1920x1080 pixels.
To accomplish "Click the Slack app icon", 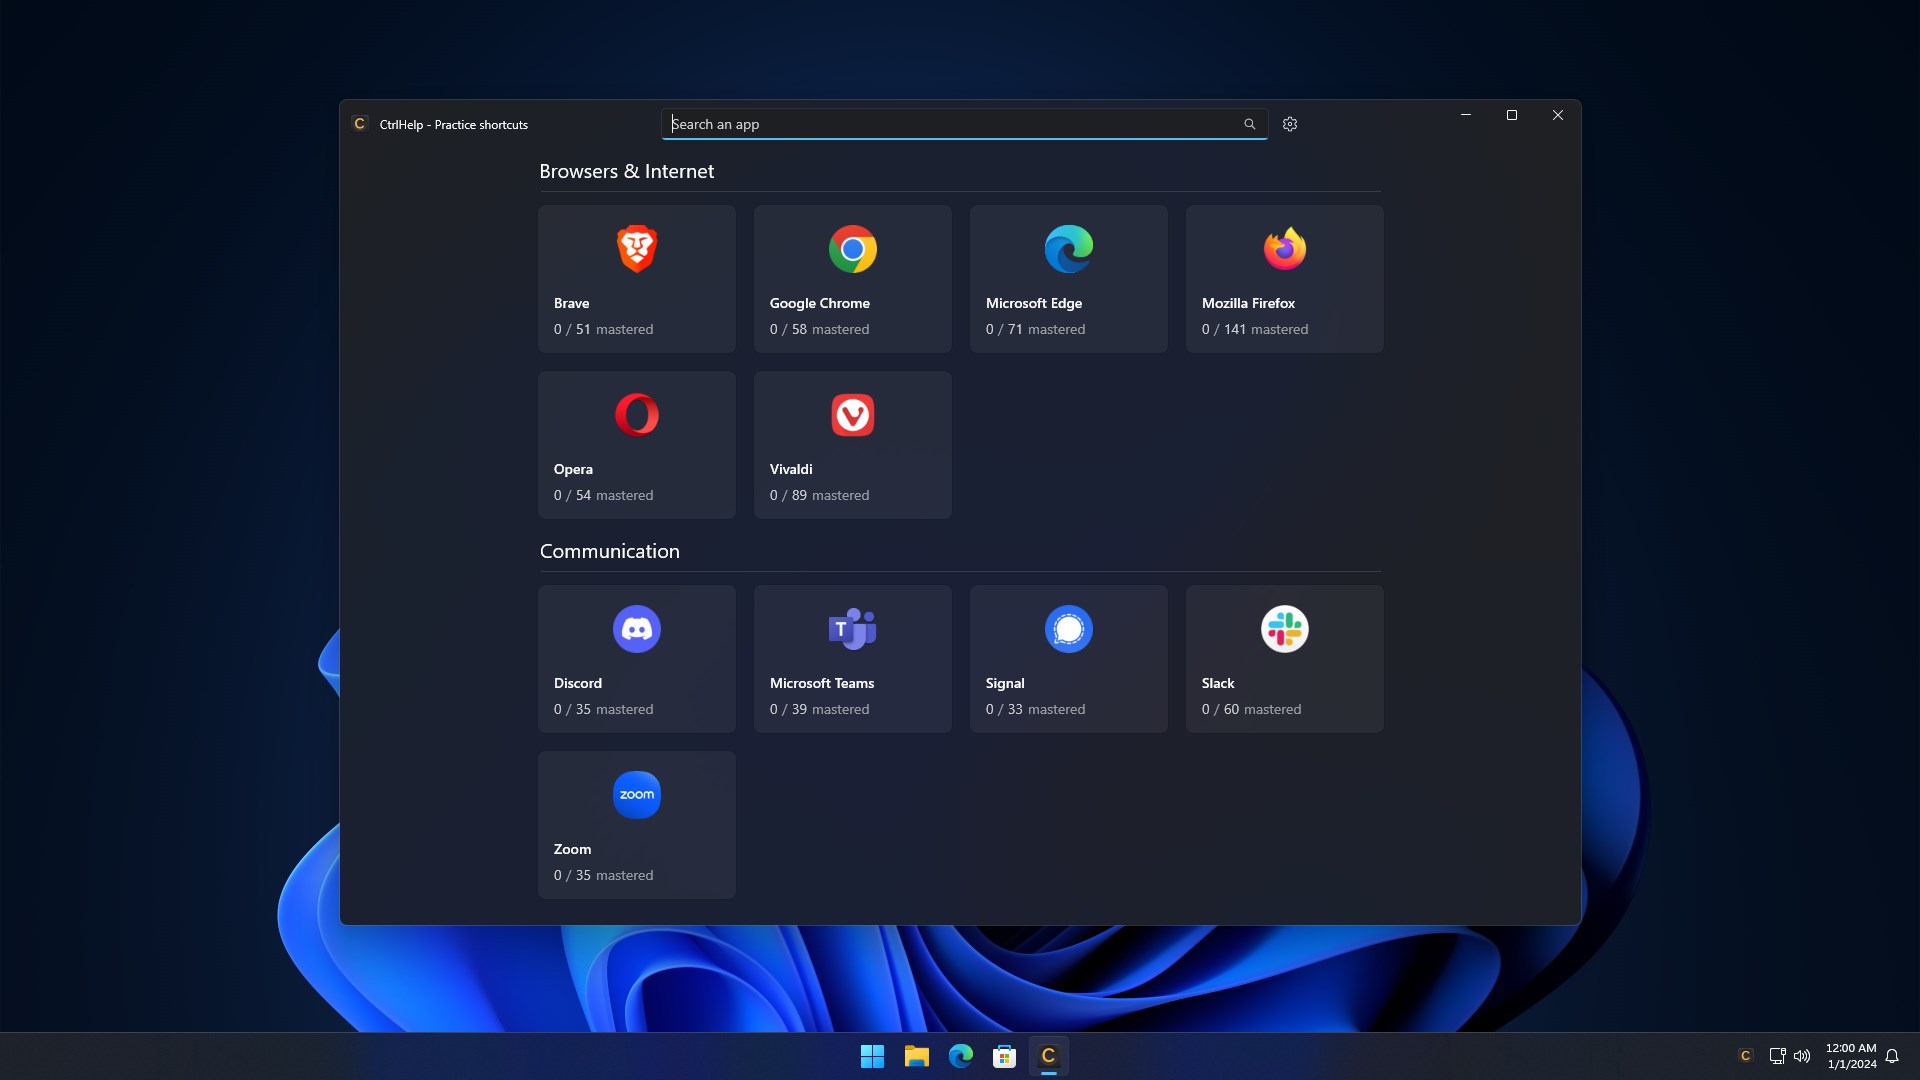I will (x=1284, y=629).
